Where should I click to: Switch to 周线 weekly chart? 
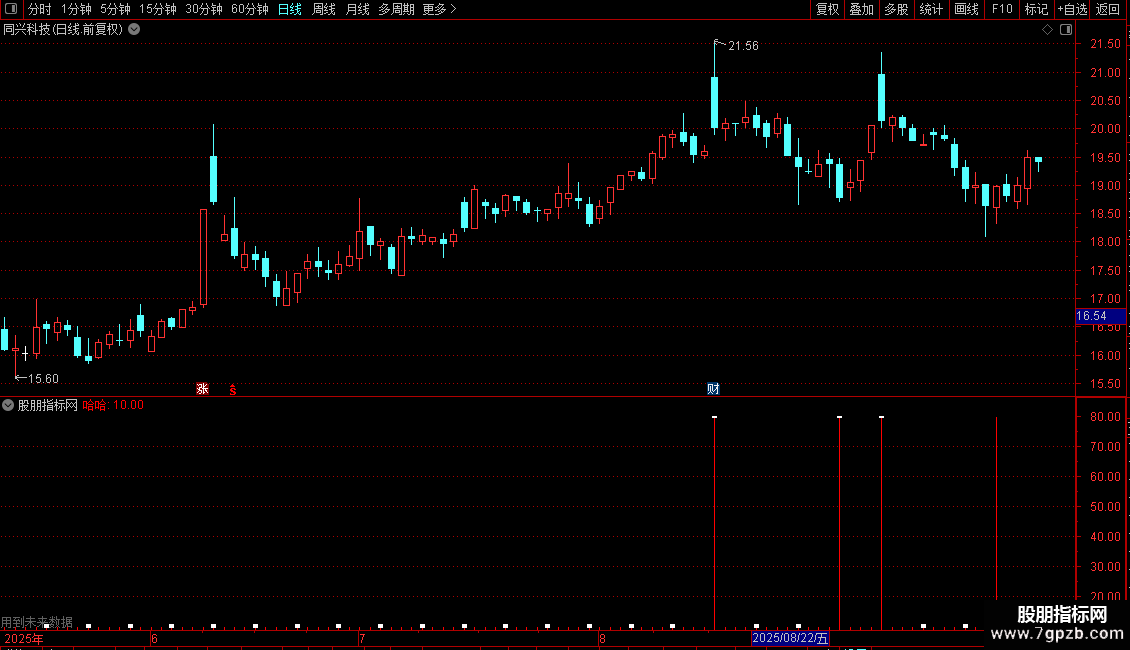[x=324, y=9]
